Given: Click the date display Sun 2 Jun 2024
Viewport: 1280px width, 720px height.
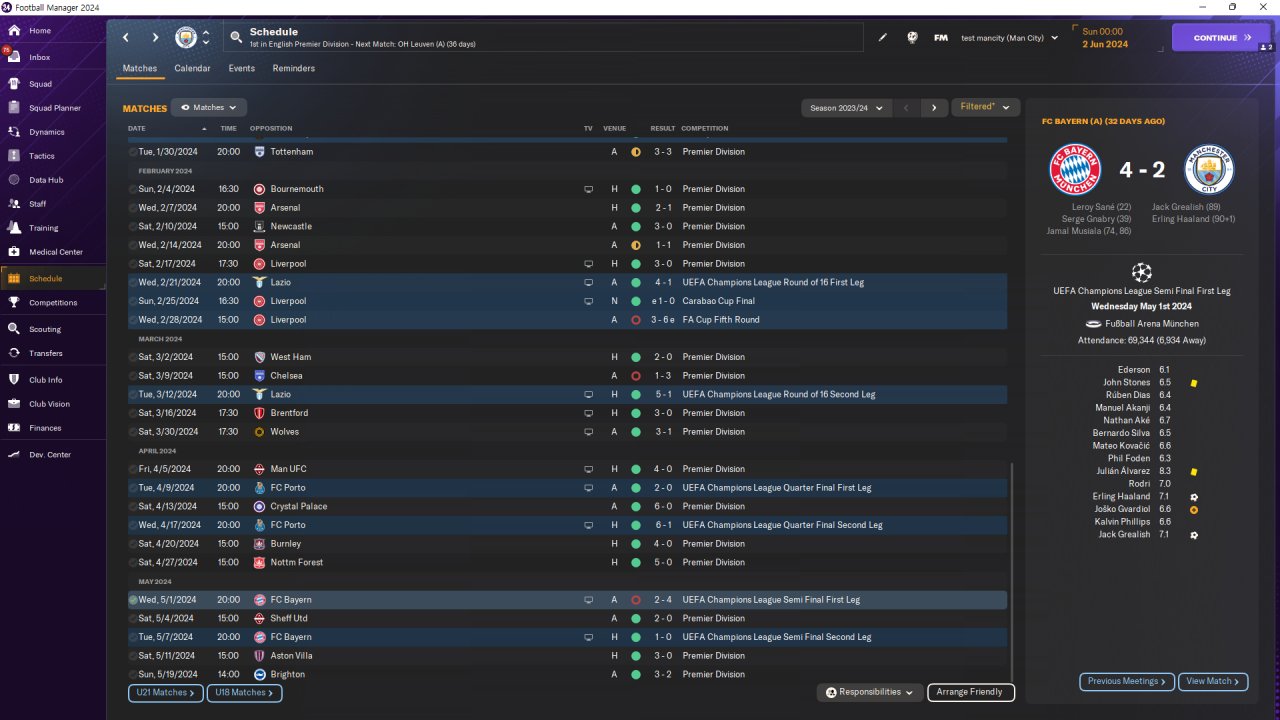Looking at the screenshot, I should point(1105,38).
